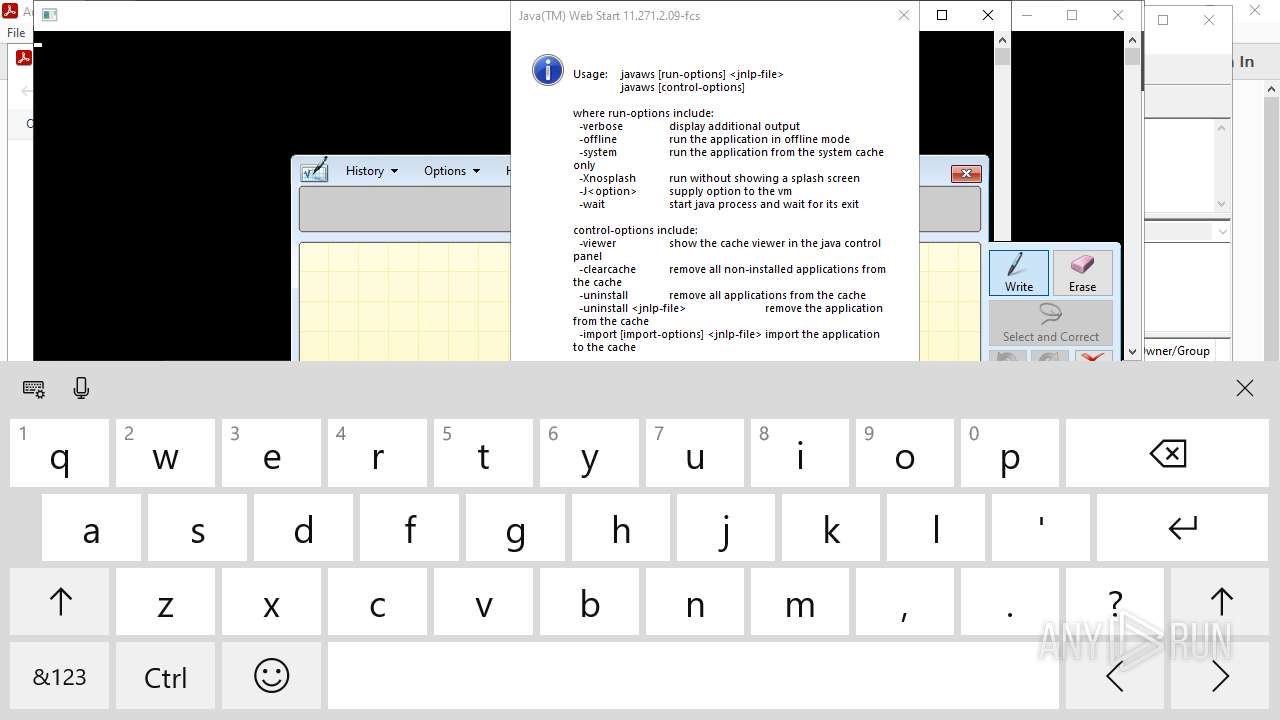Tap the p key

coord(1010,453)
